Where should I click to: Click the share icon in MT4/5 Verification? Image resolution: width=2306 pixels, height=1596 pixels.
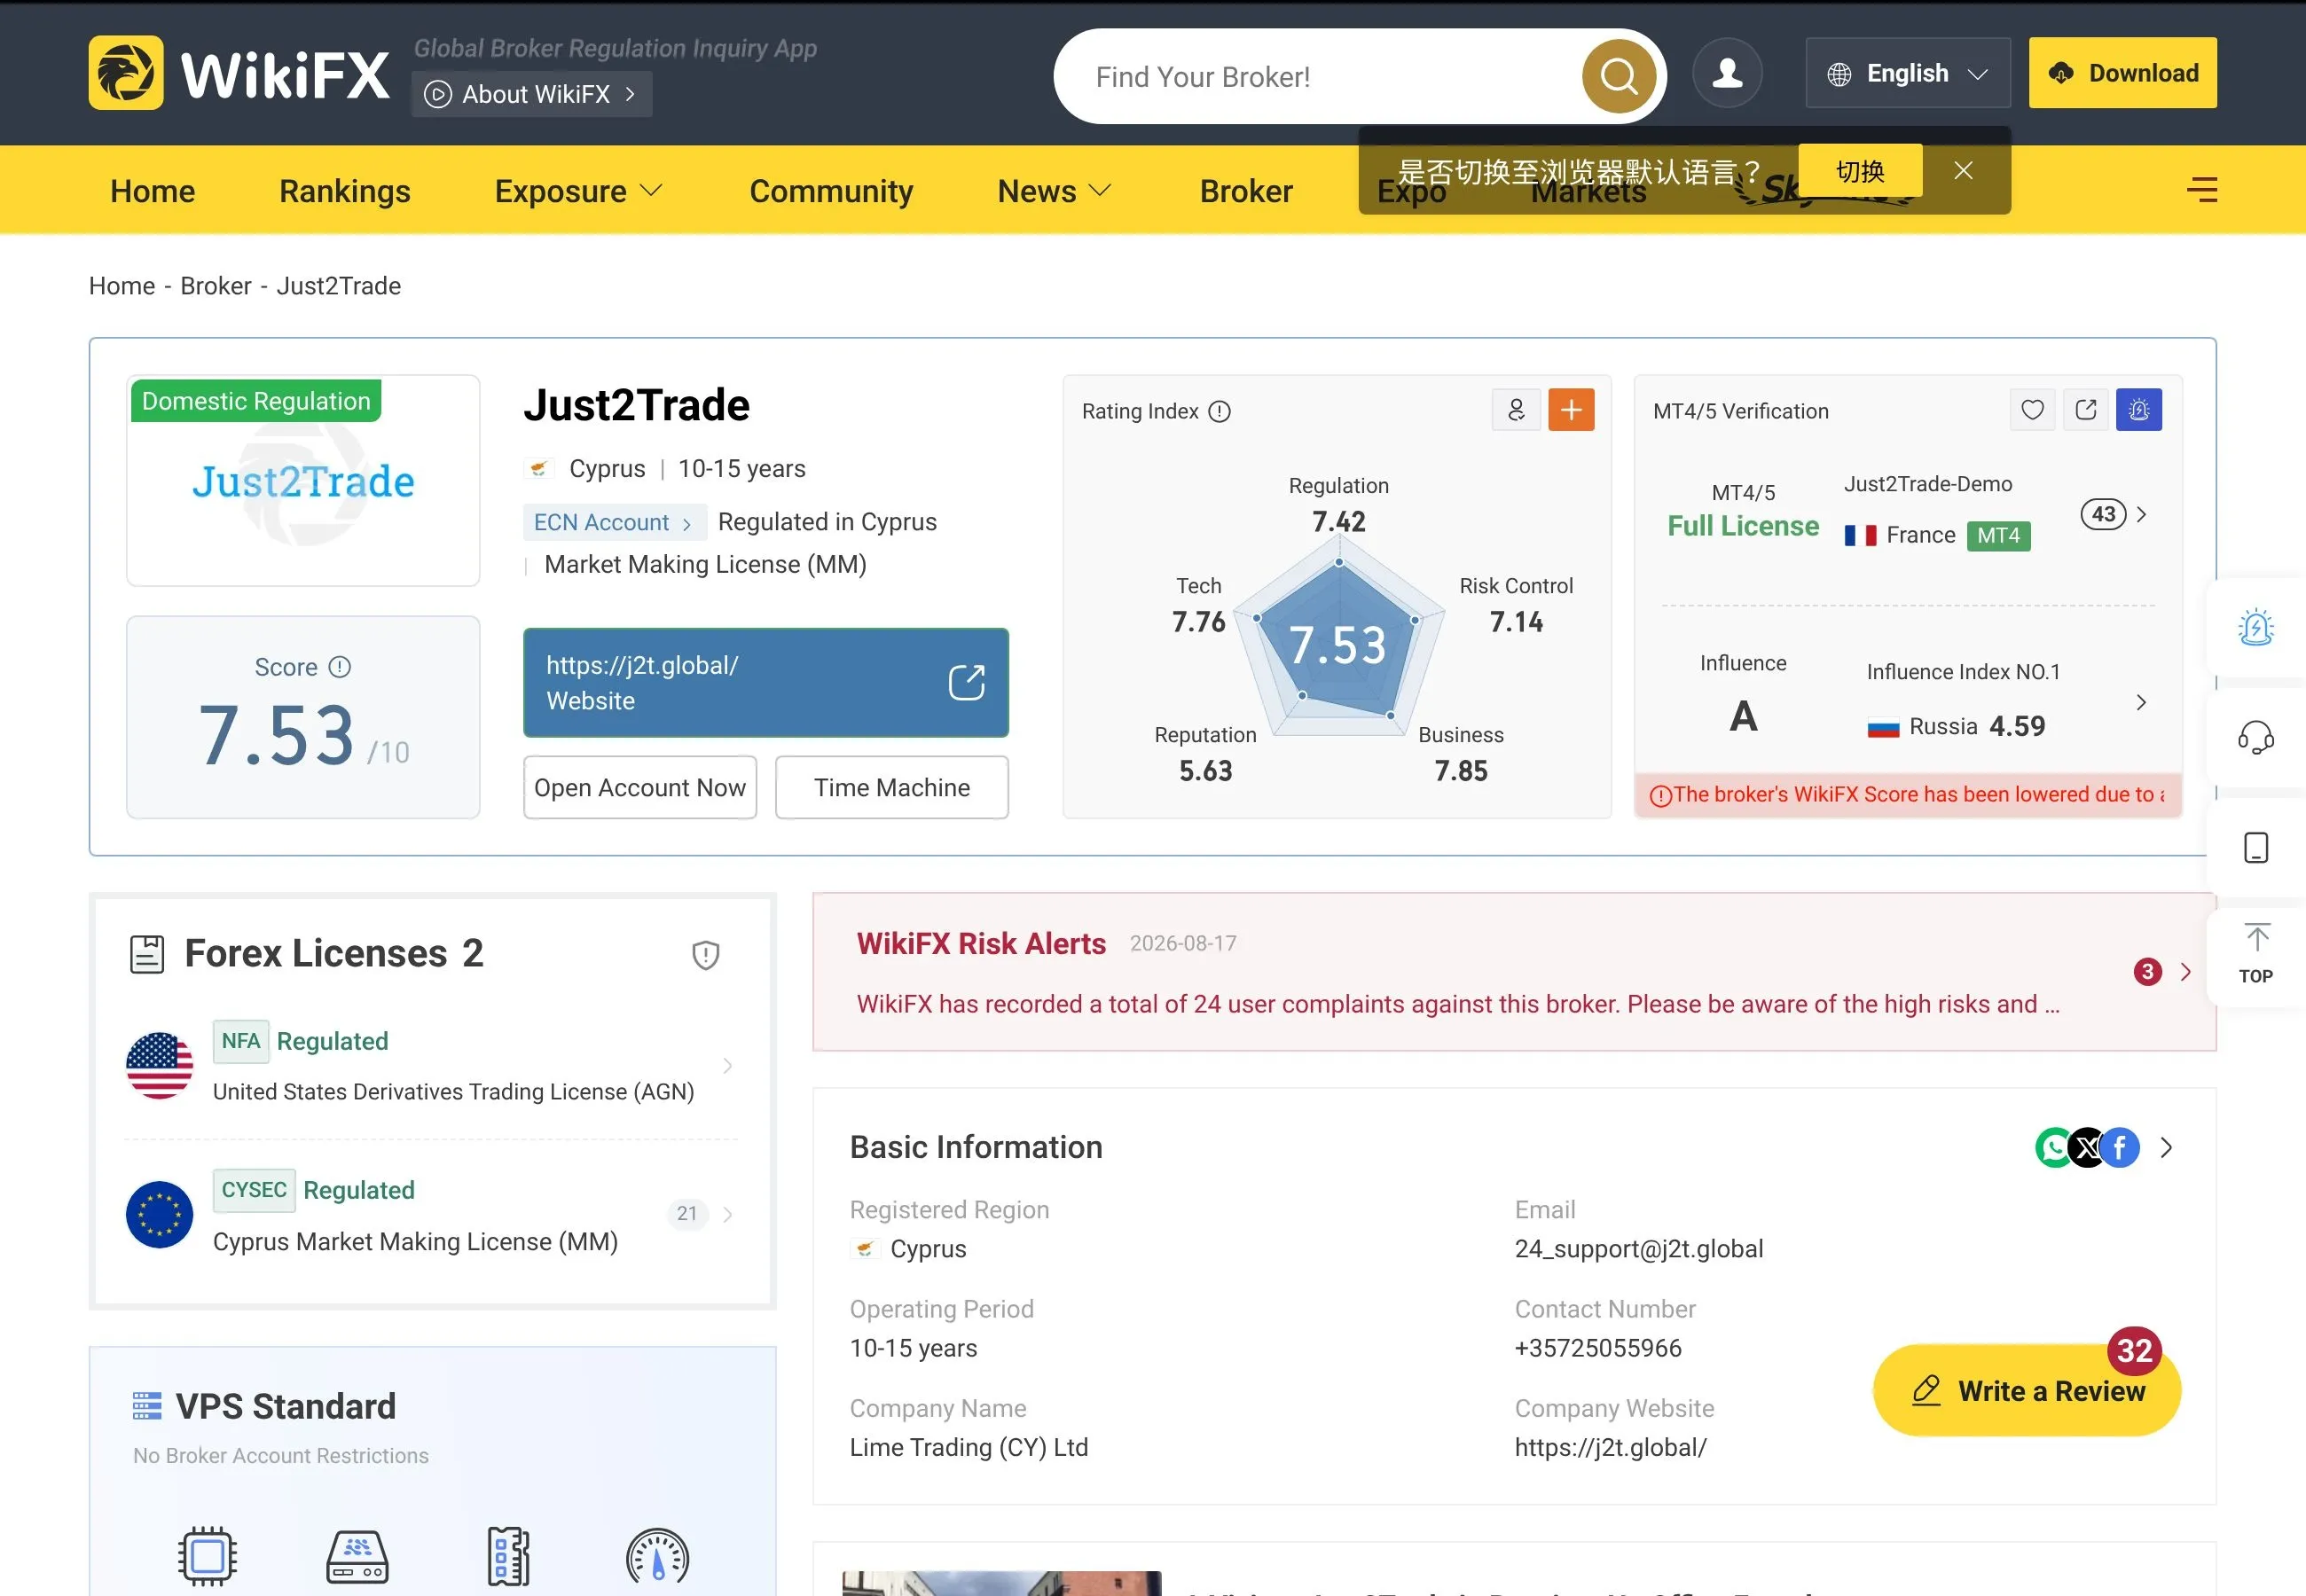[2086, 410]
